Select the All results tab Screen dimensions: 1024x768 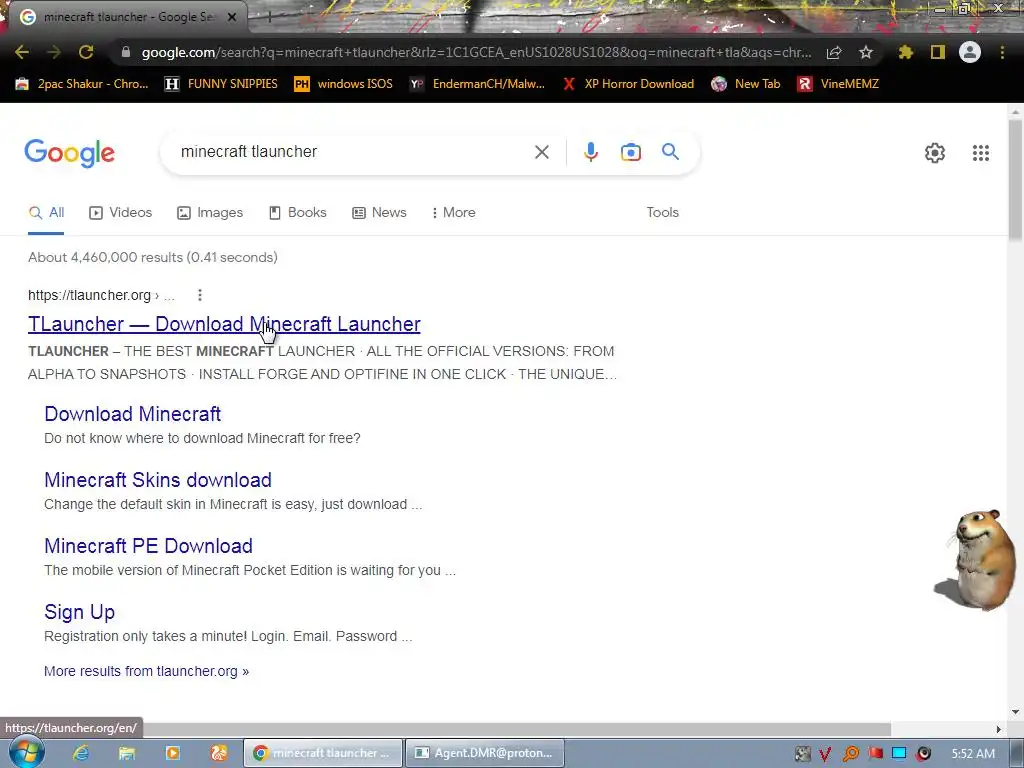[46, 213]
